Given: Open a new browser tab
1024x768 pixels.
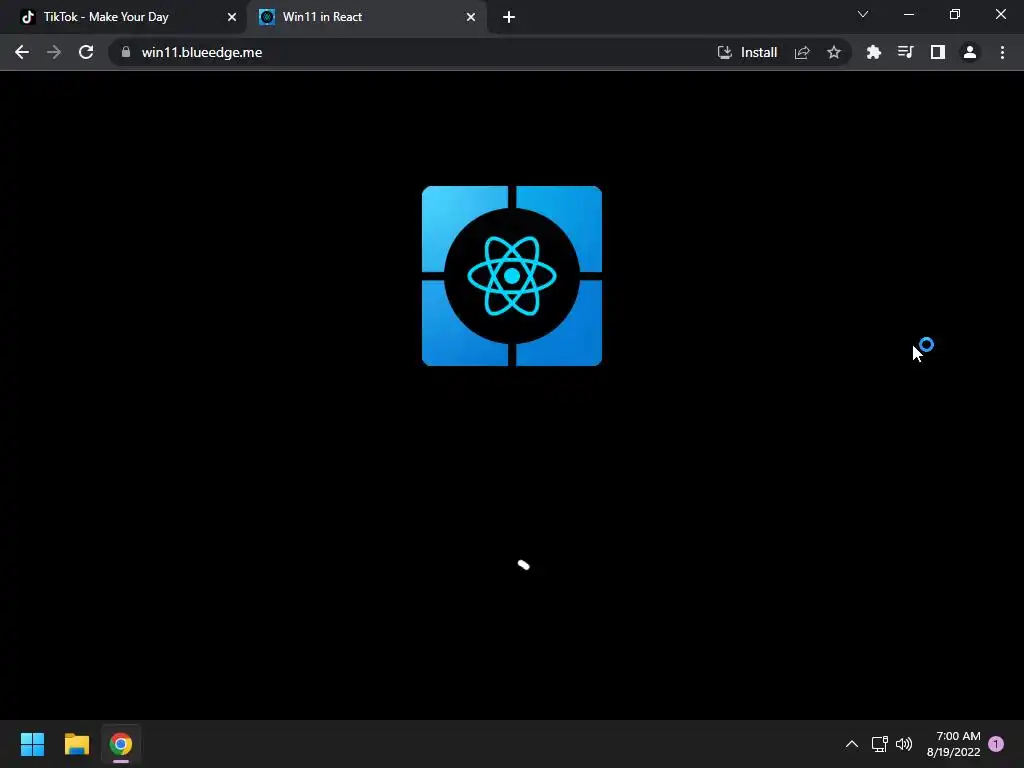Looking at the screenshot, I should point(509,17).
